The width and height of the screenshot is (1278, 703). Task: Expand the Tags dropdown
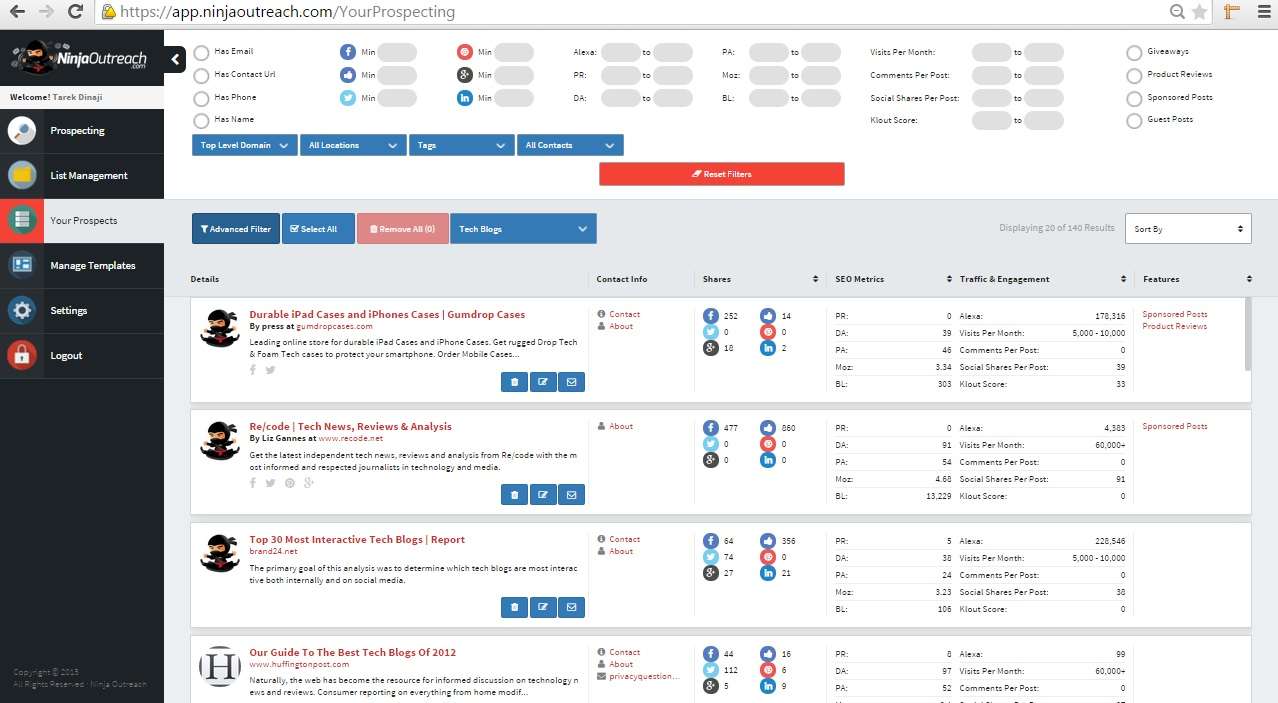pyautogui.click(x=461, y=145)
